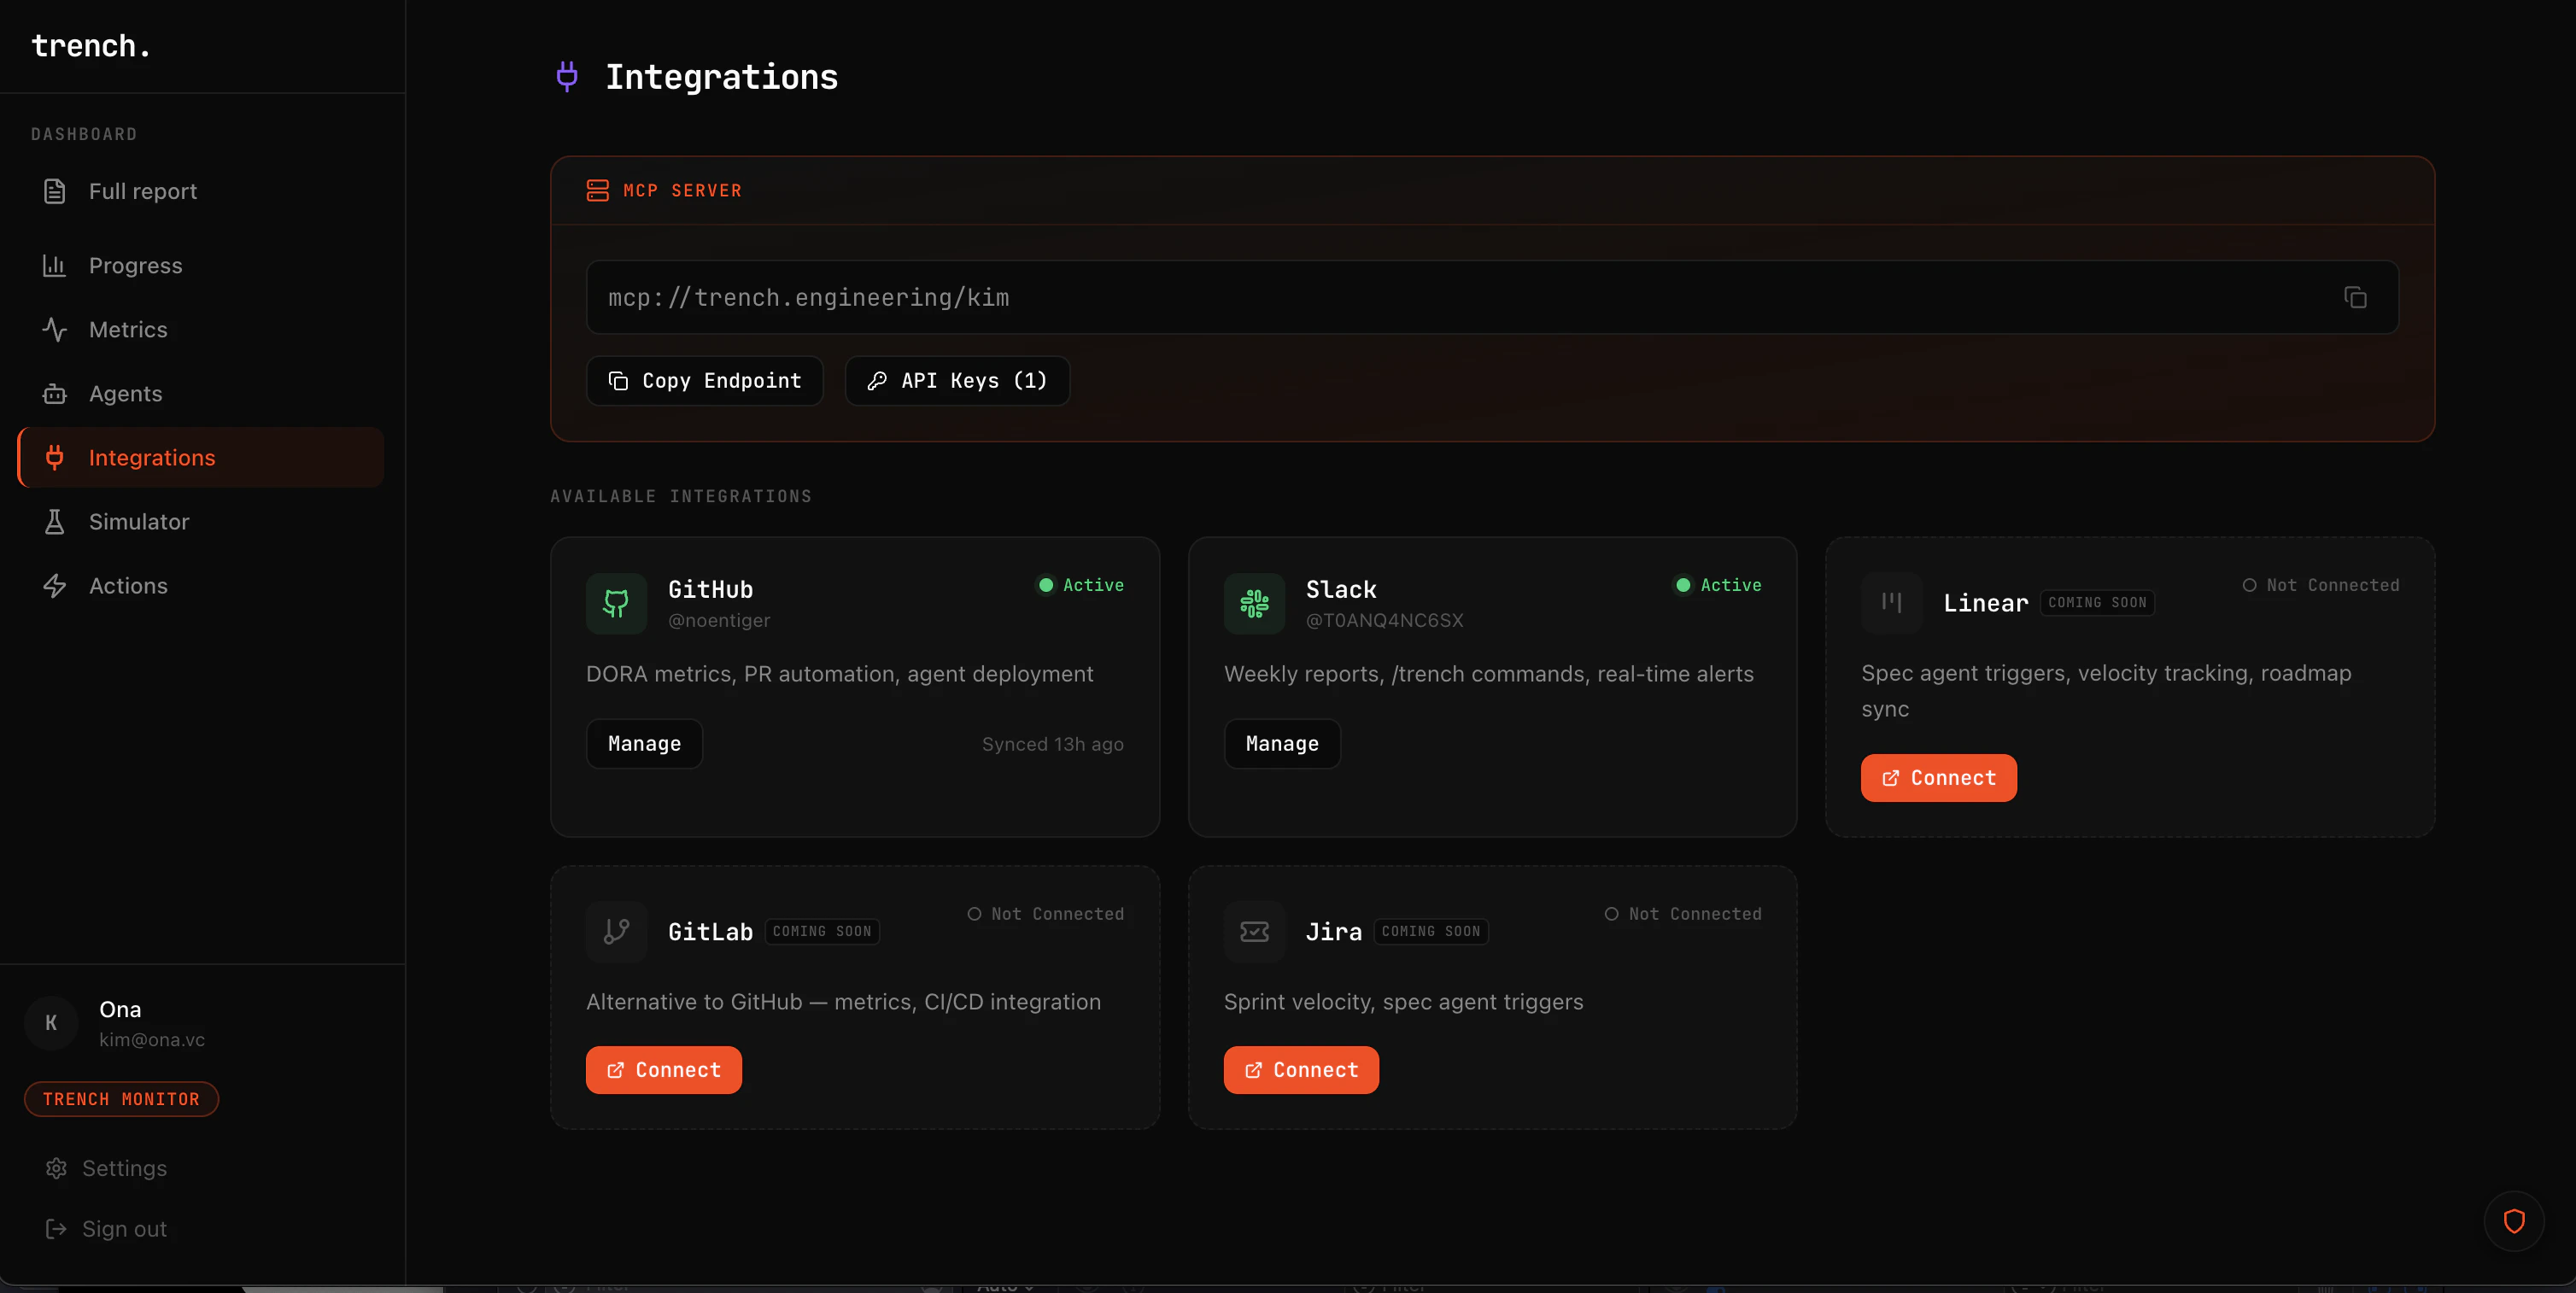Image resolution: width=2576 pixels, height=1293 pixels.
Task: Connect the Linear integration
Action: tap(1938, 777)
